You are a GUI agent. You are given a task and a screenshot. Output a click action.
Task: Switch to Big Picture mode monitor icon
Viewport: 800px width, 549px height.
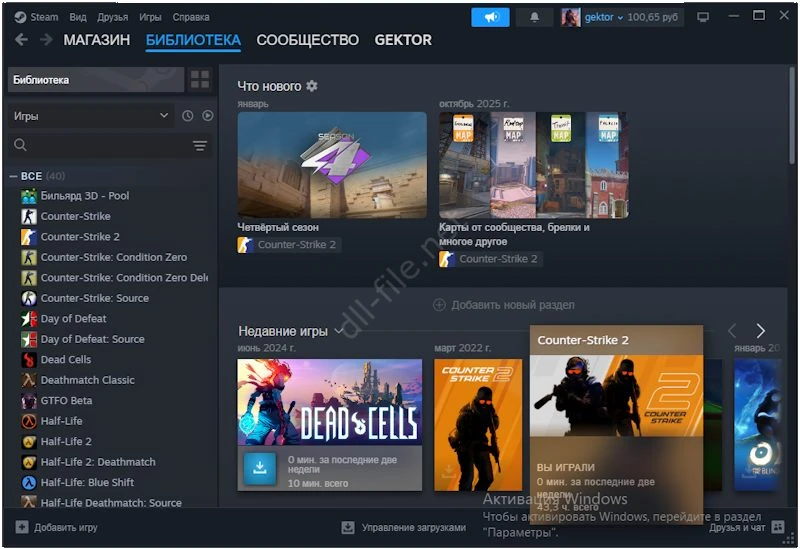pos(703,17)
